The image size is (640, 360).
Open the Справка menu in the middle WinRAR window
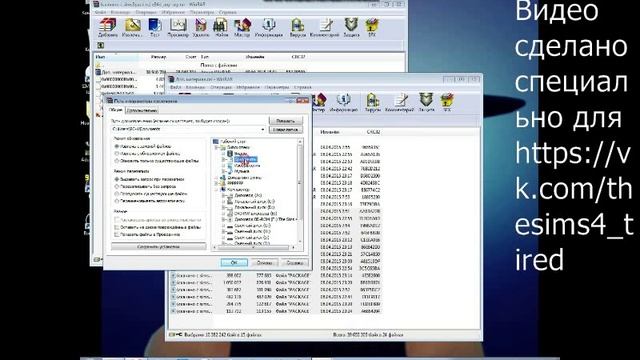coord(302,87)
